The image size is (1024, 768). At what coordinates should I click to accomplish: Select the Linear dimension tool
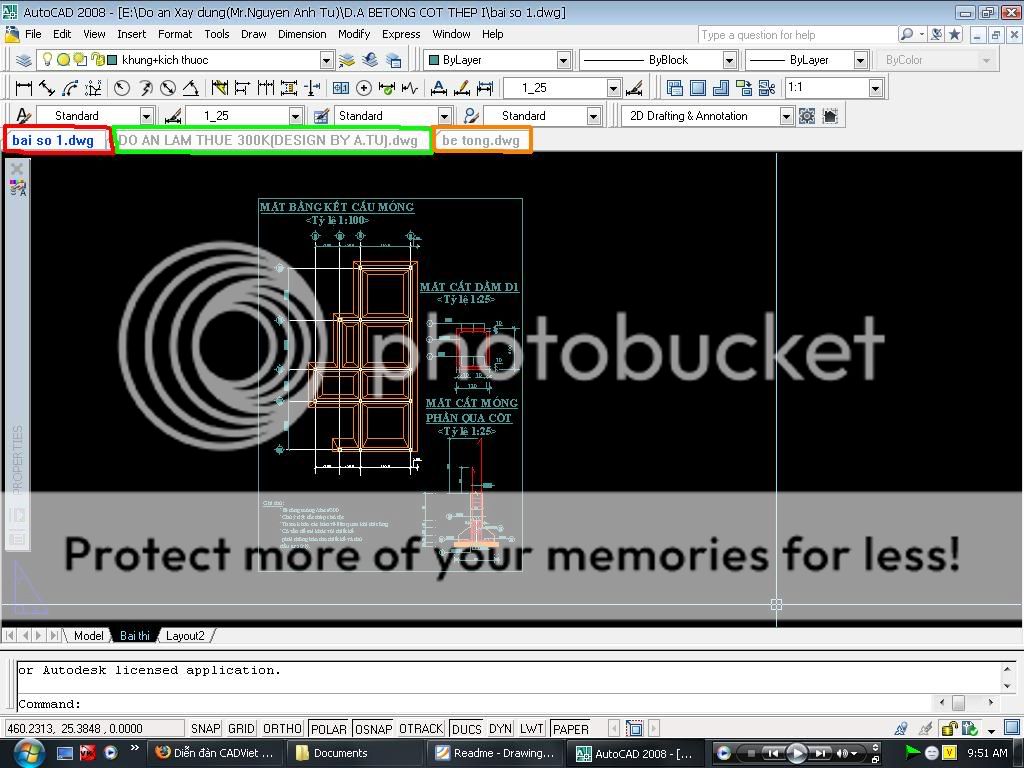click(24, 88)
